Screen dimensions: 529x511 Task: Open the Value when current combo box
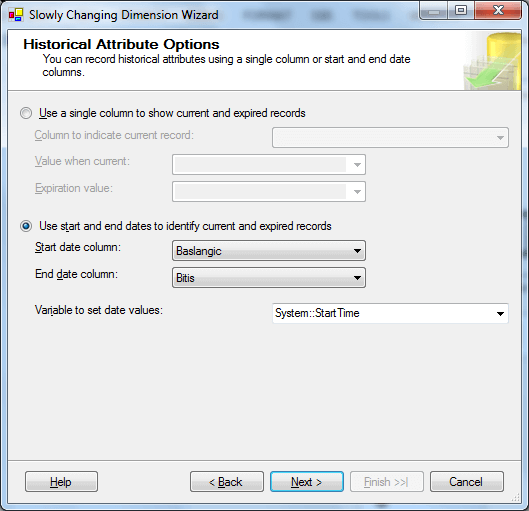[269, 165]
